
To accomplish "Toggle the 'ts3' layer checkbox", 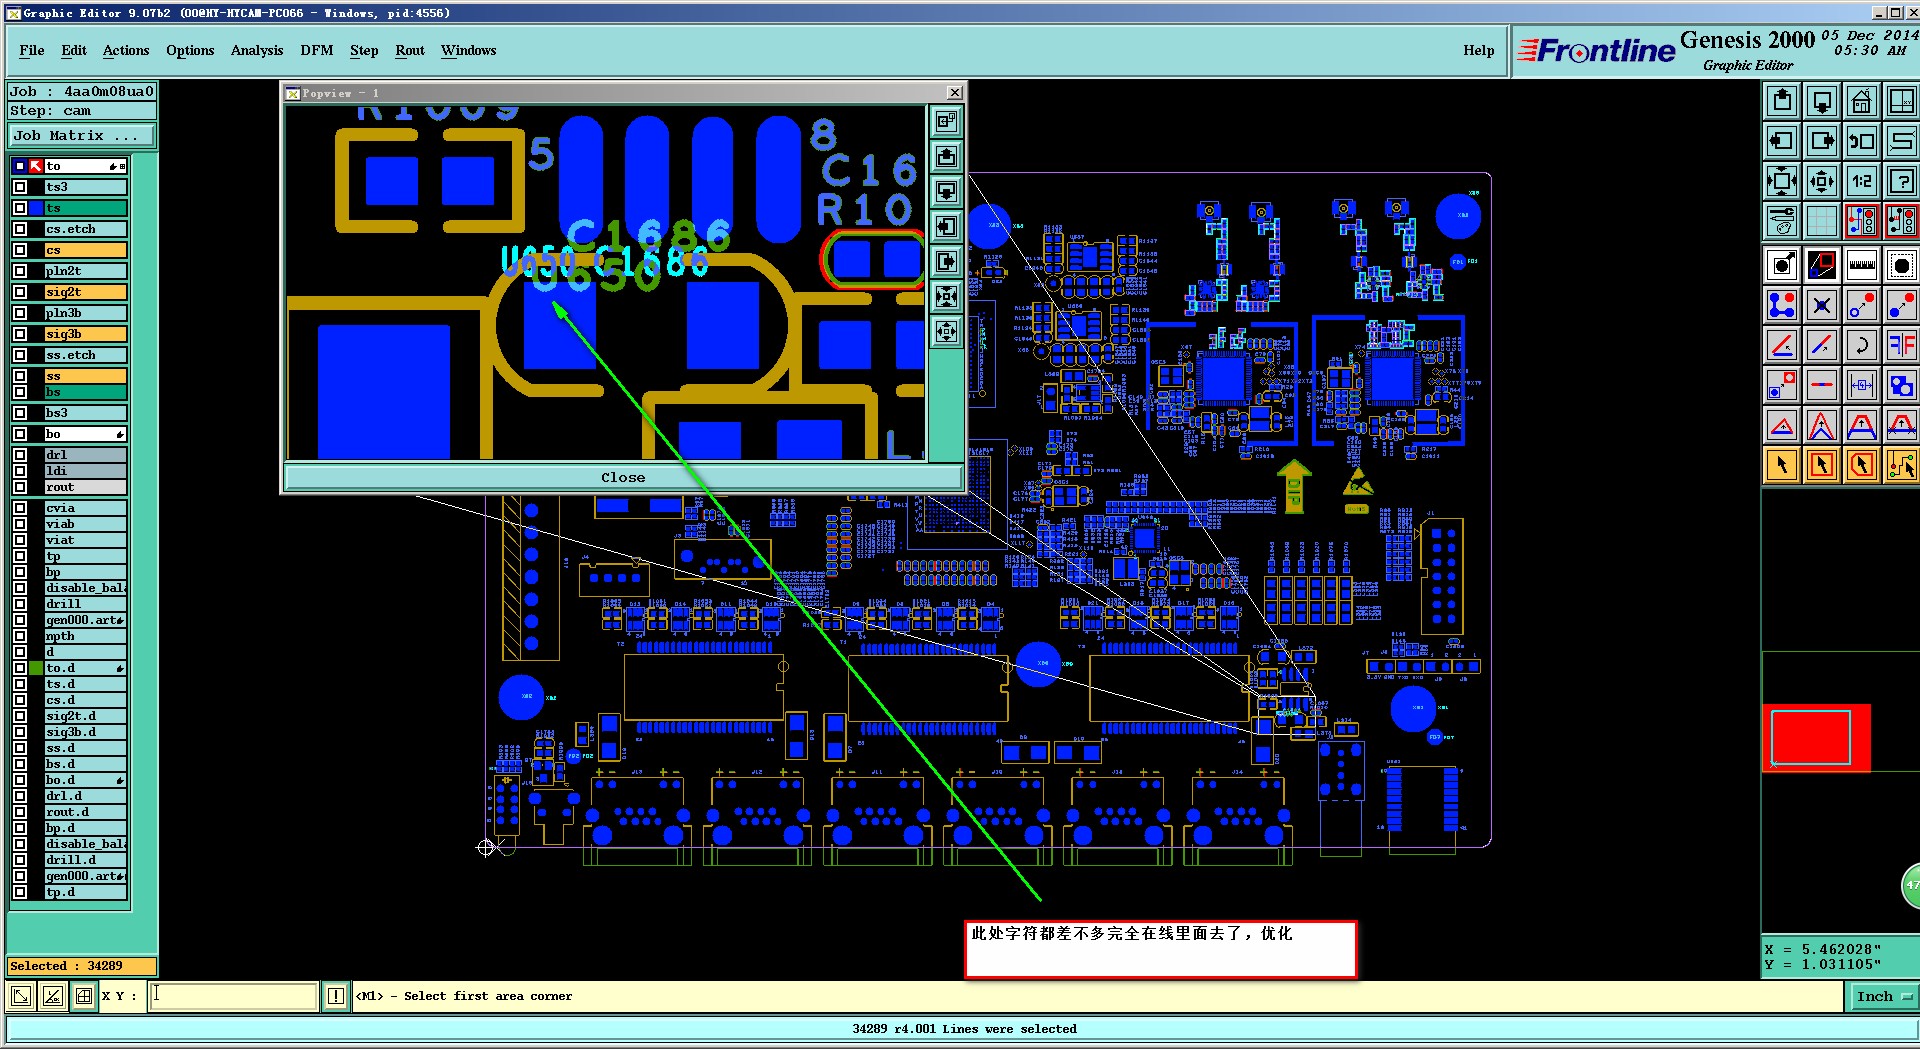I will [20, 187].
